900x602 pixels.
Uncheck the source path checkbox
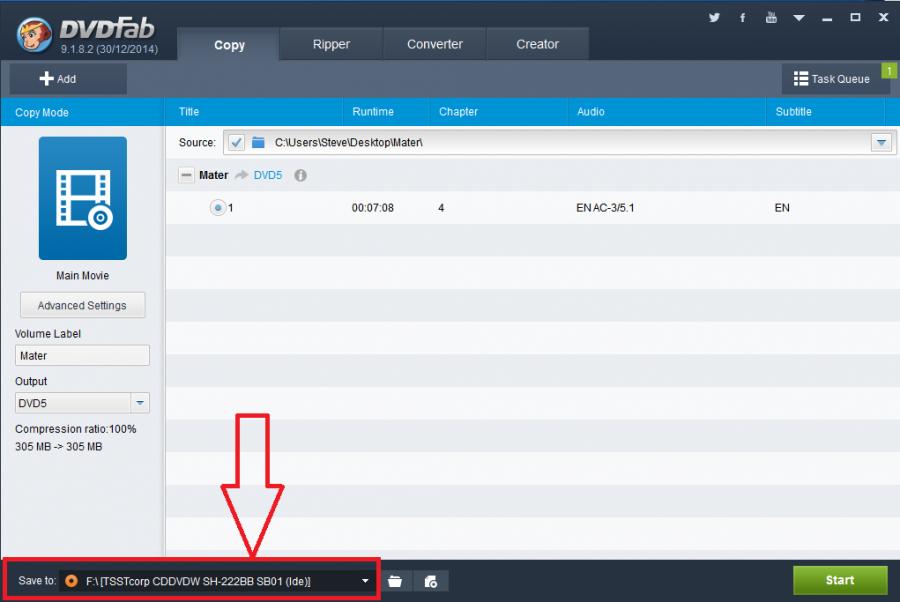236,142
